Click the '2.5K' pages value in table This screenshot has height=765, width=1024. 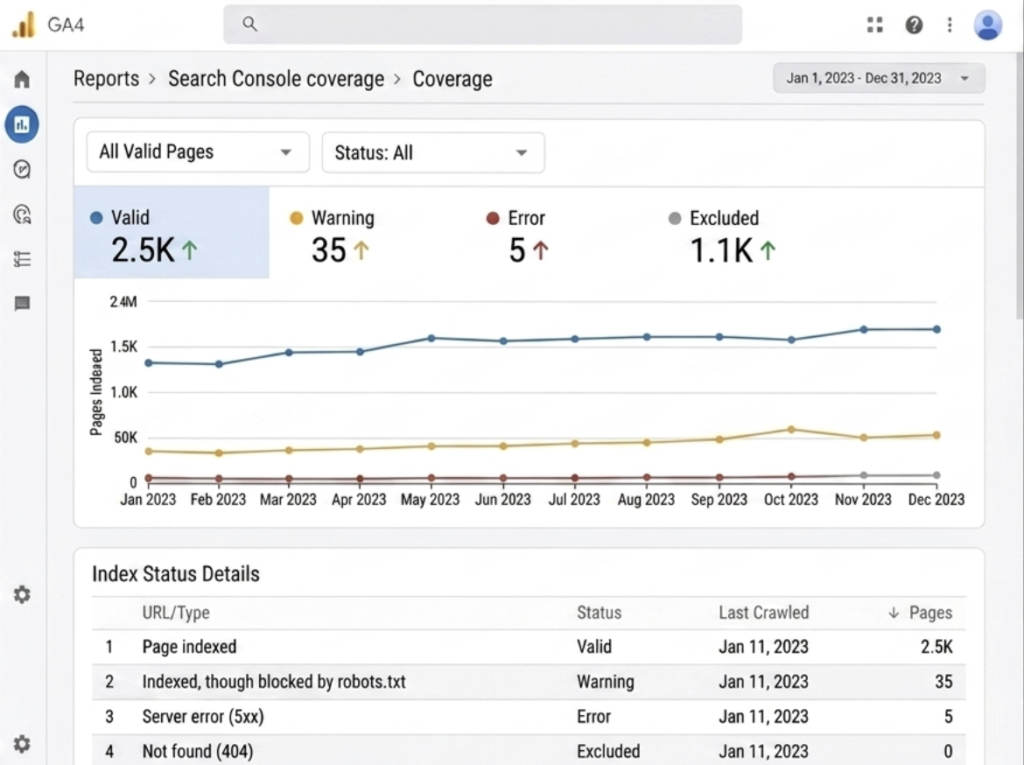click(x=936, y=647)
